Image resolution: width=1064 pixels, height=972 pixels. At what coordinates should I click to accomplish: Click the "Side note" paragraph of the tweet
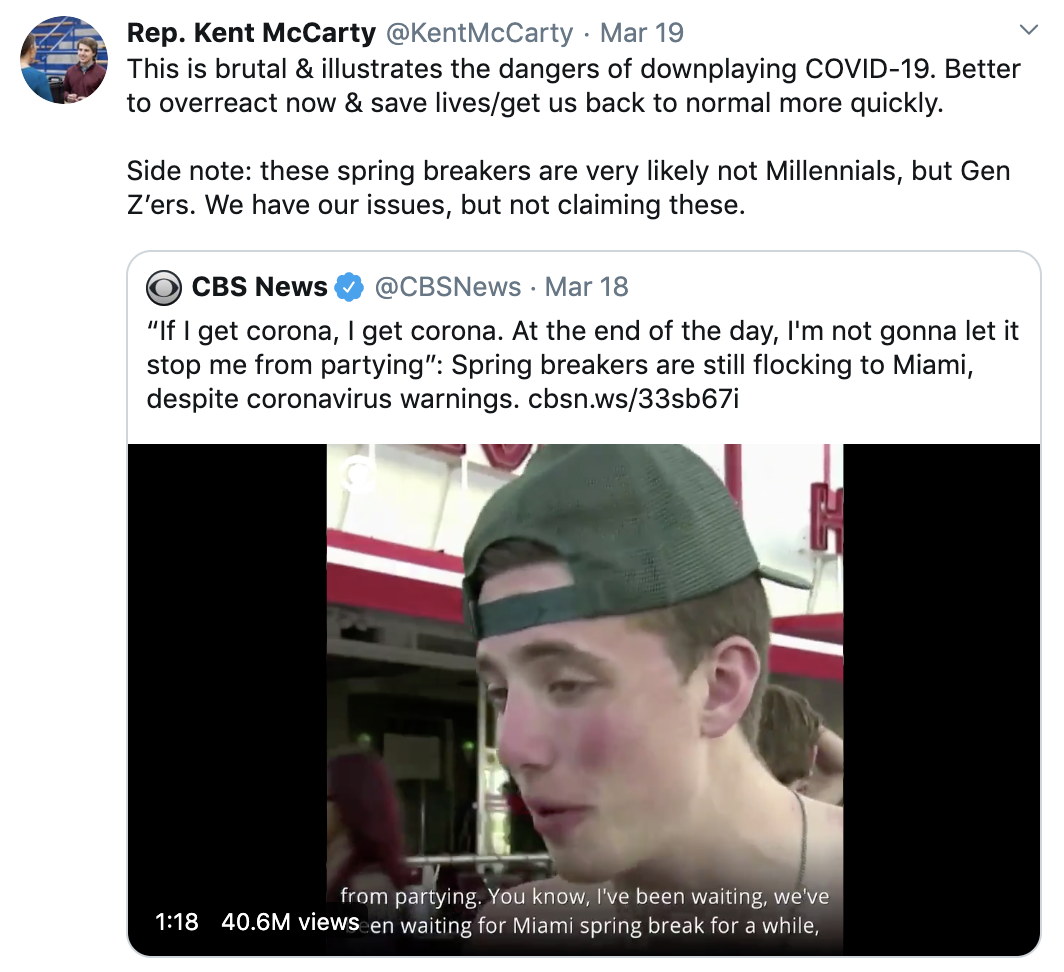coord(566,188)
